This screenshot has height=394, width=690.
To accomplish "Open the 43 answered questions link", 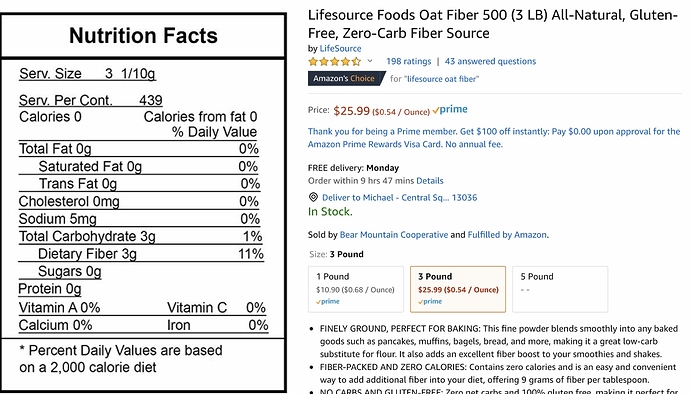I will click(x=490, y=61).
